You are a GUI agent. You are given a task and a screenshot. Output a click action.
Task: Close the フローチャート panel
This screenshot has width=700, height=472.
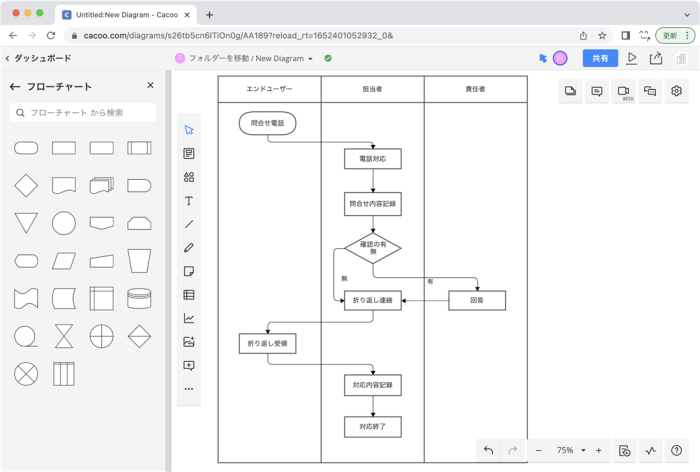150,85
